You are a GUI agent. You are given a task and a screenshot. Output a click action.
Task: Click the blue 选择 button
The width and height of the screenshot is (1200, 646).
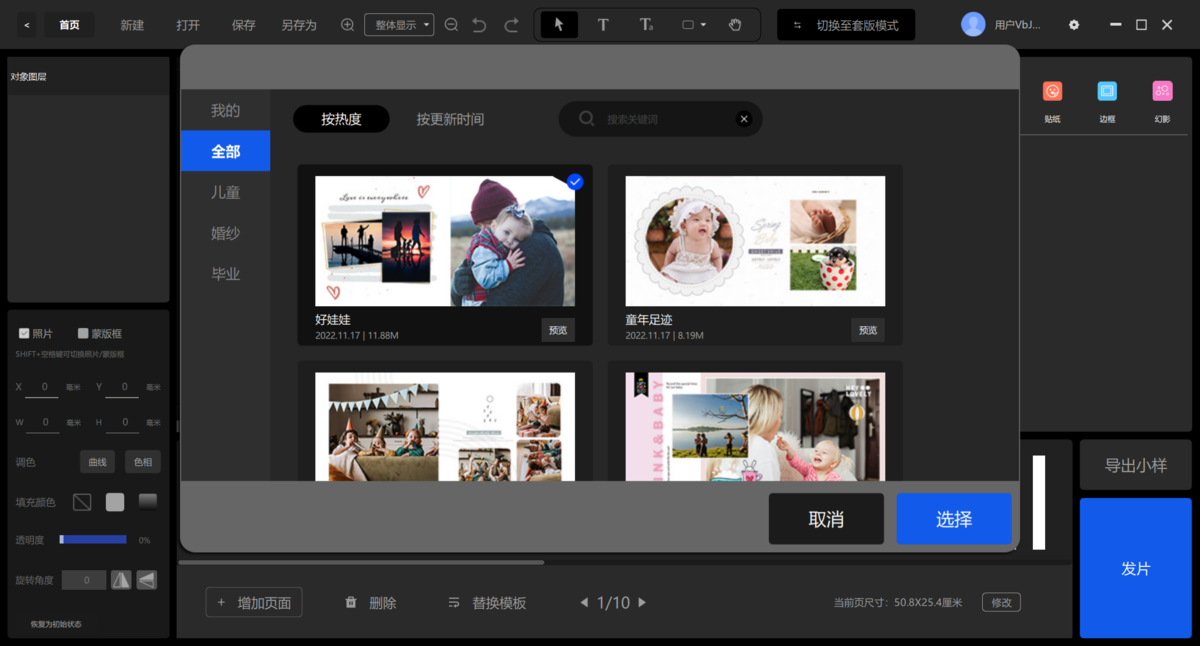coord(954,519)
